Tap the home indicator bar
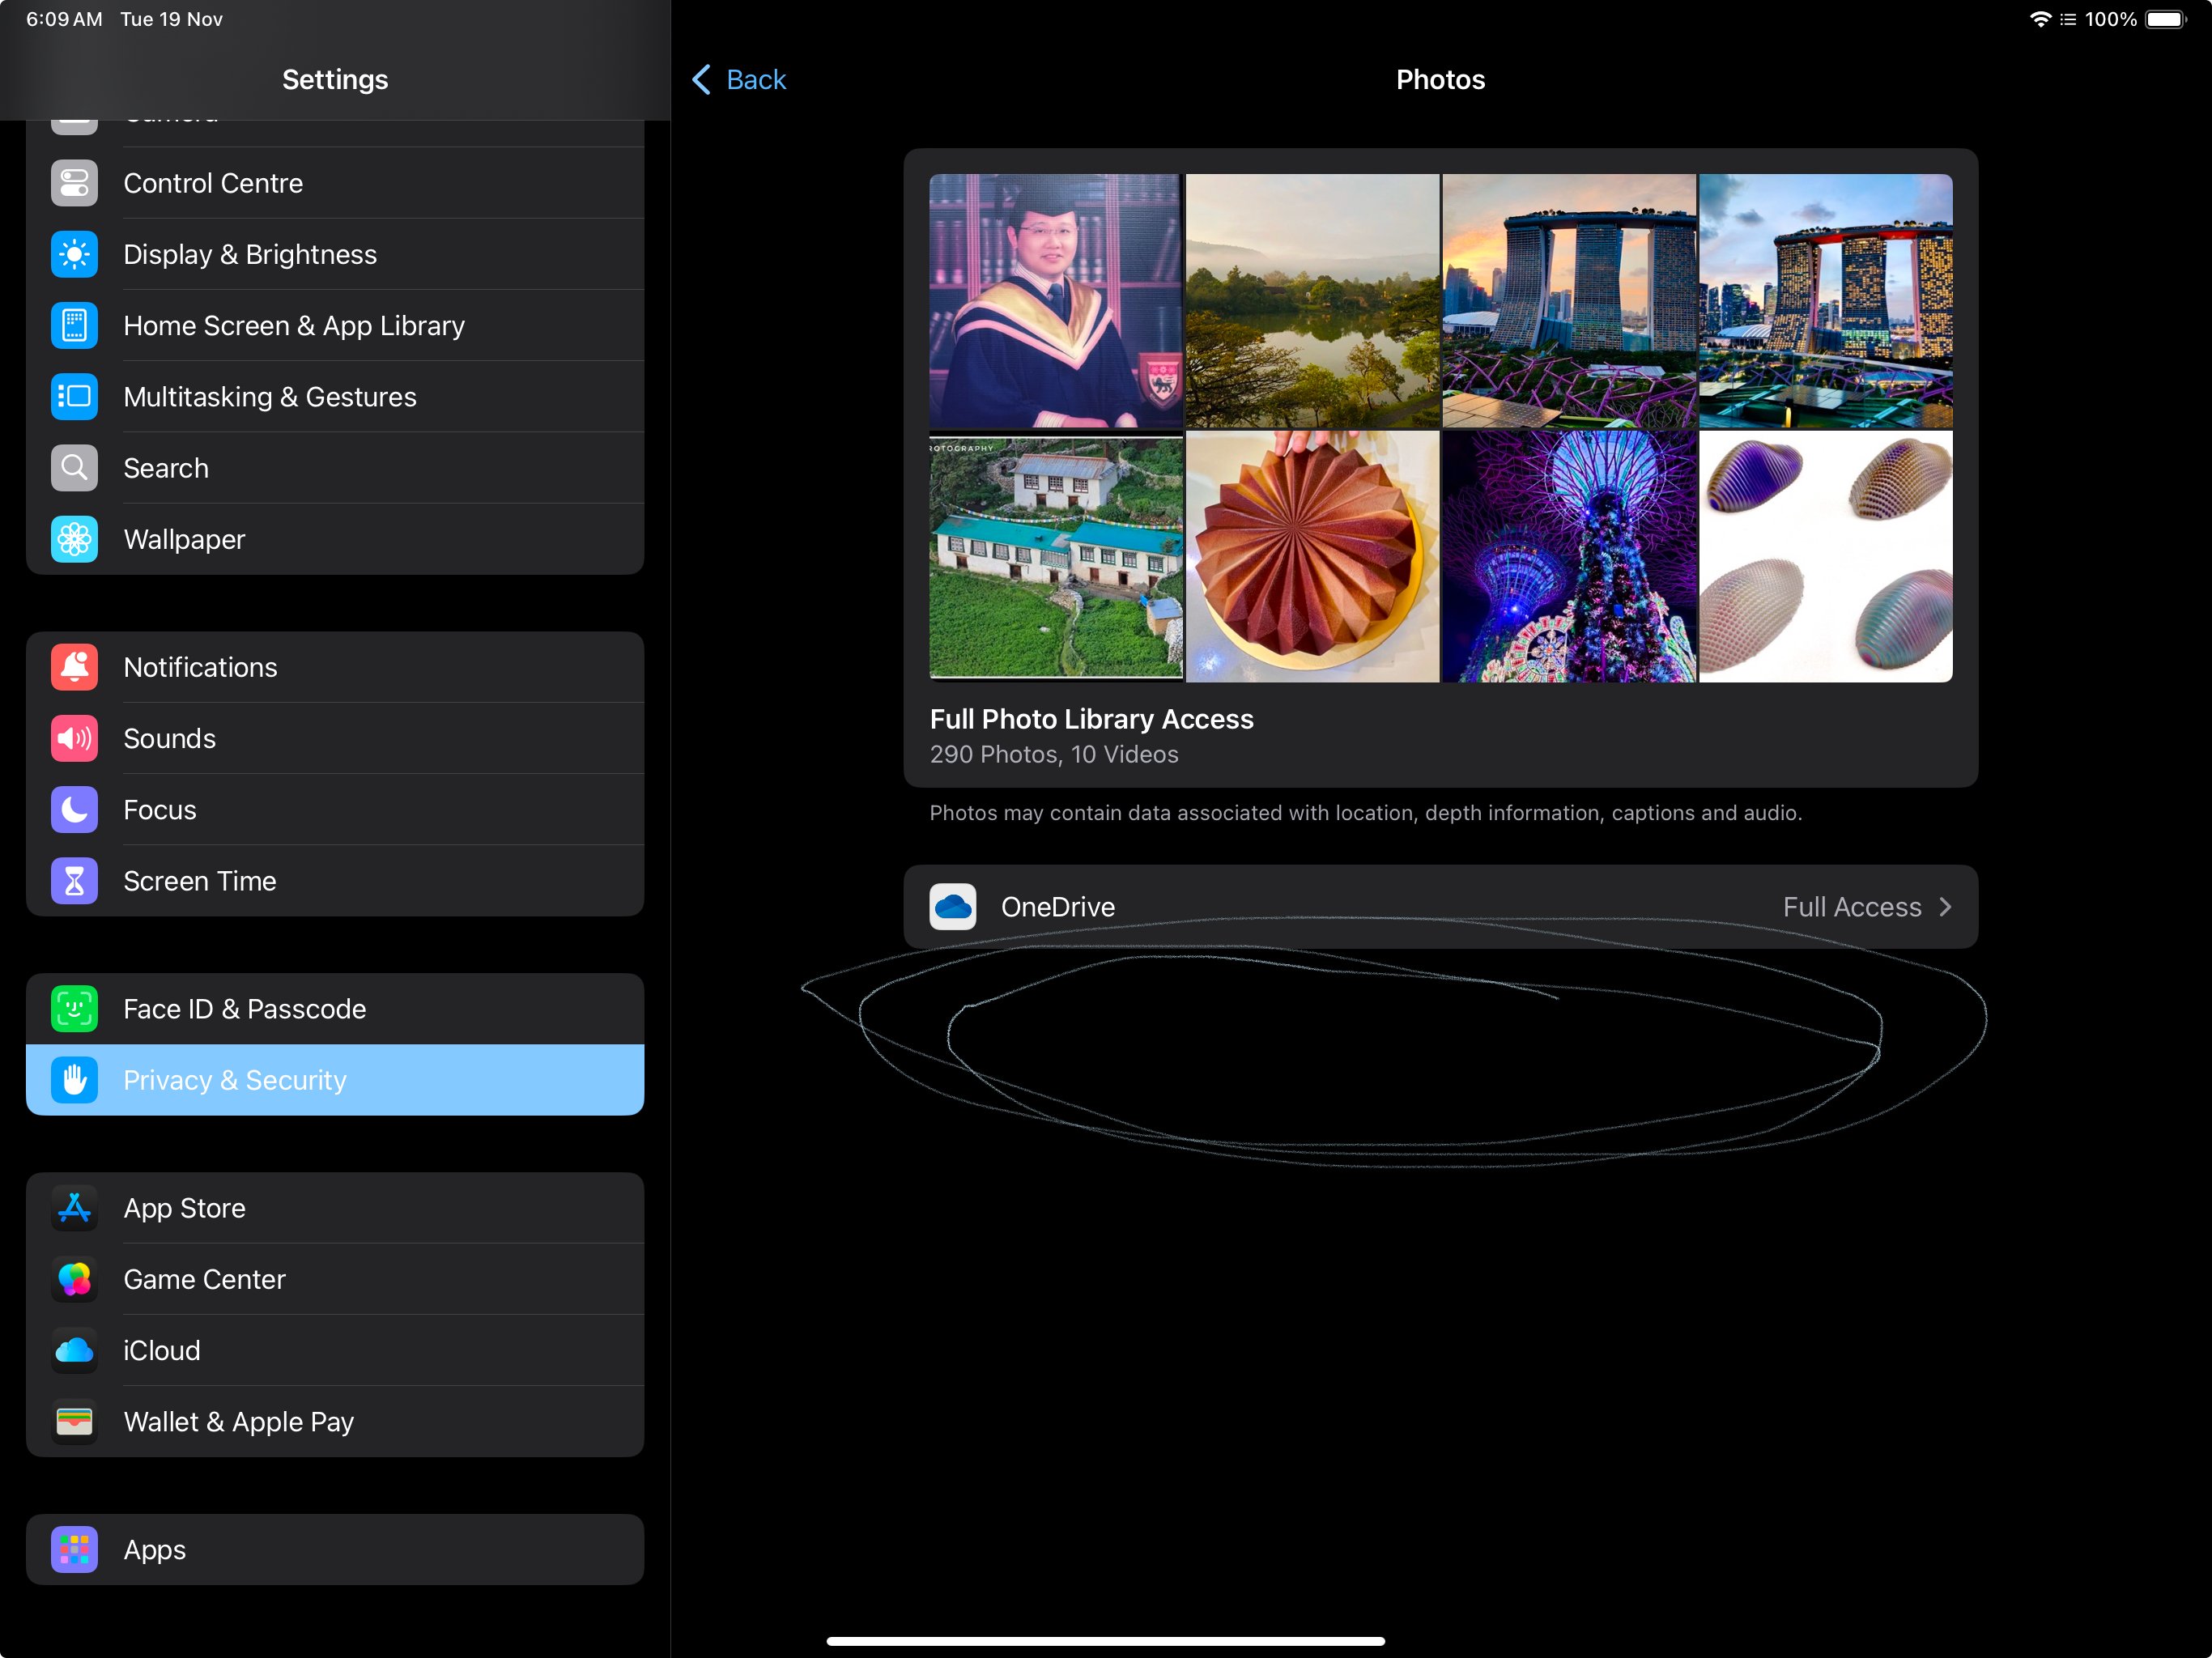 1105,1641
